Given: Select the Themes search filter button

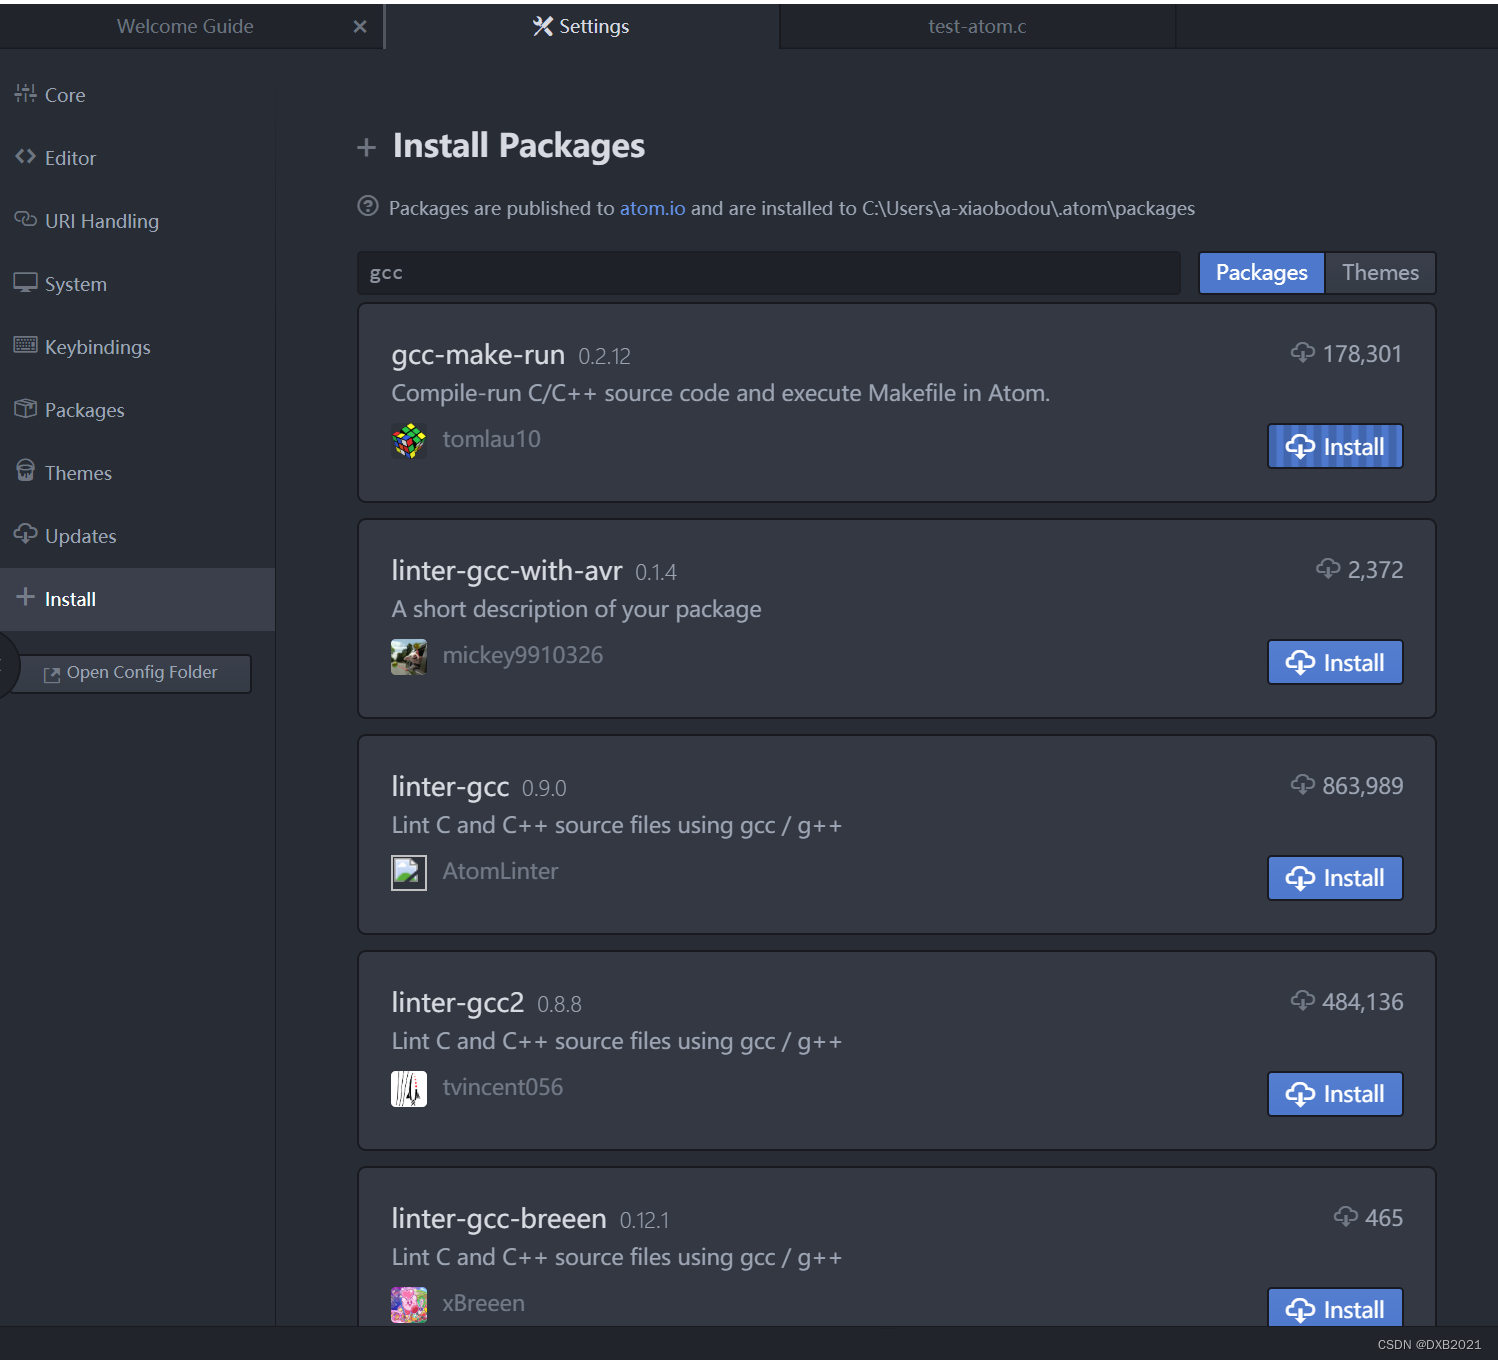Looking at the screenshot, I should tap(1380, 273).
